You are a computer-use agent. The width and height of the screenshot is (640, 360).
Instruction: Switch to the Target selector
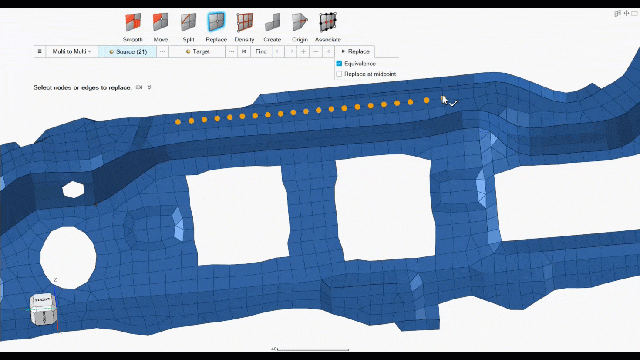click(198, 51)
